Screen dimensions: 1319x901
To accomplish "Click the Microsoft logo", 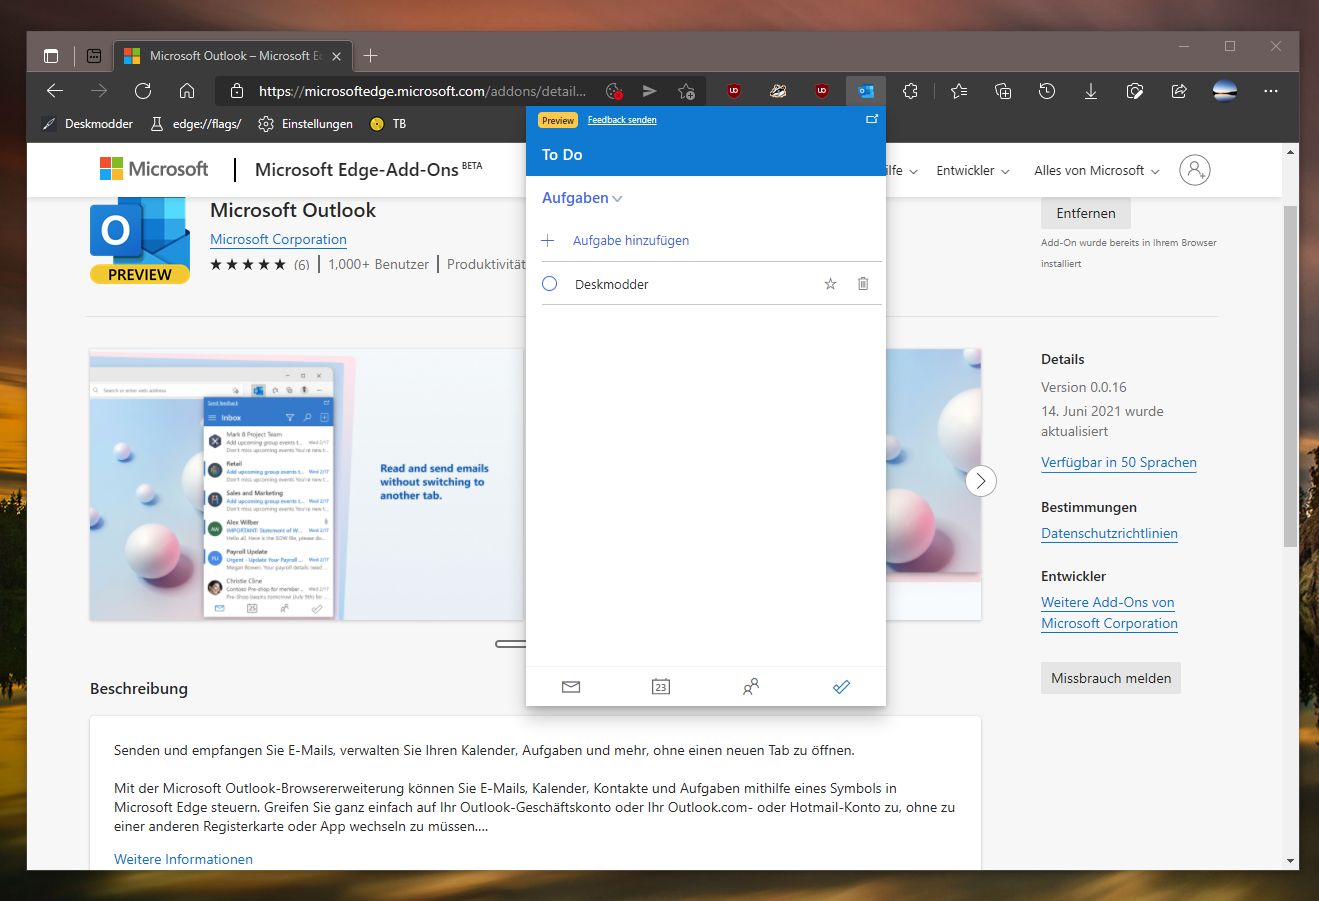I will (x=154, y=169).
